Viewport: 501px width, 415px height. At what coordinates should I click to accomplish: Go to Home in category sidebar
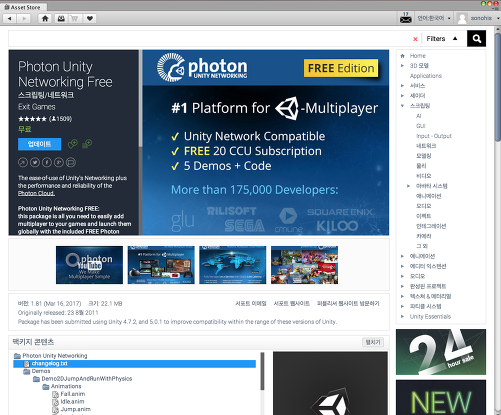point(418,56)
